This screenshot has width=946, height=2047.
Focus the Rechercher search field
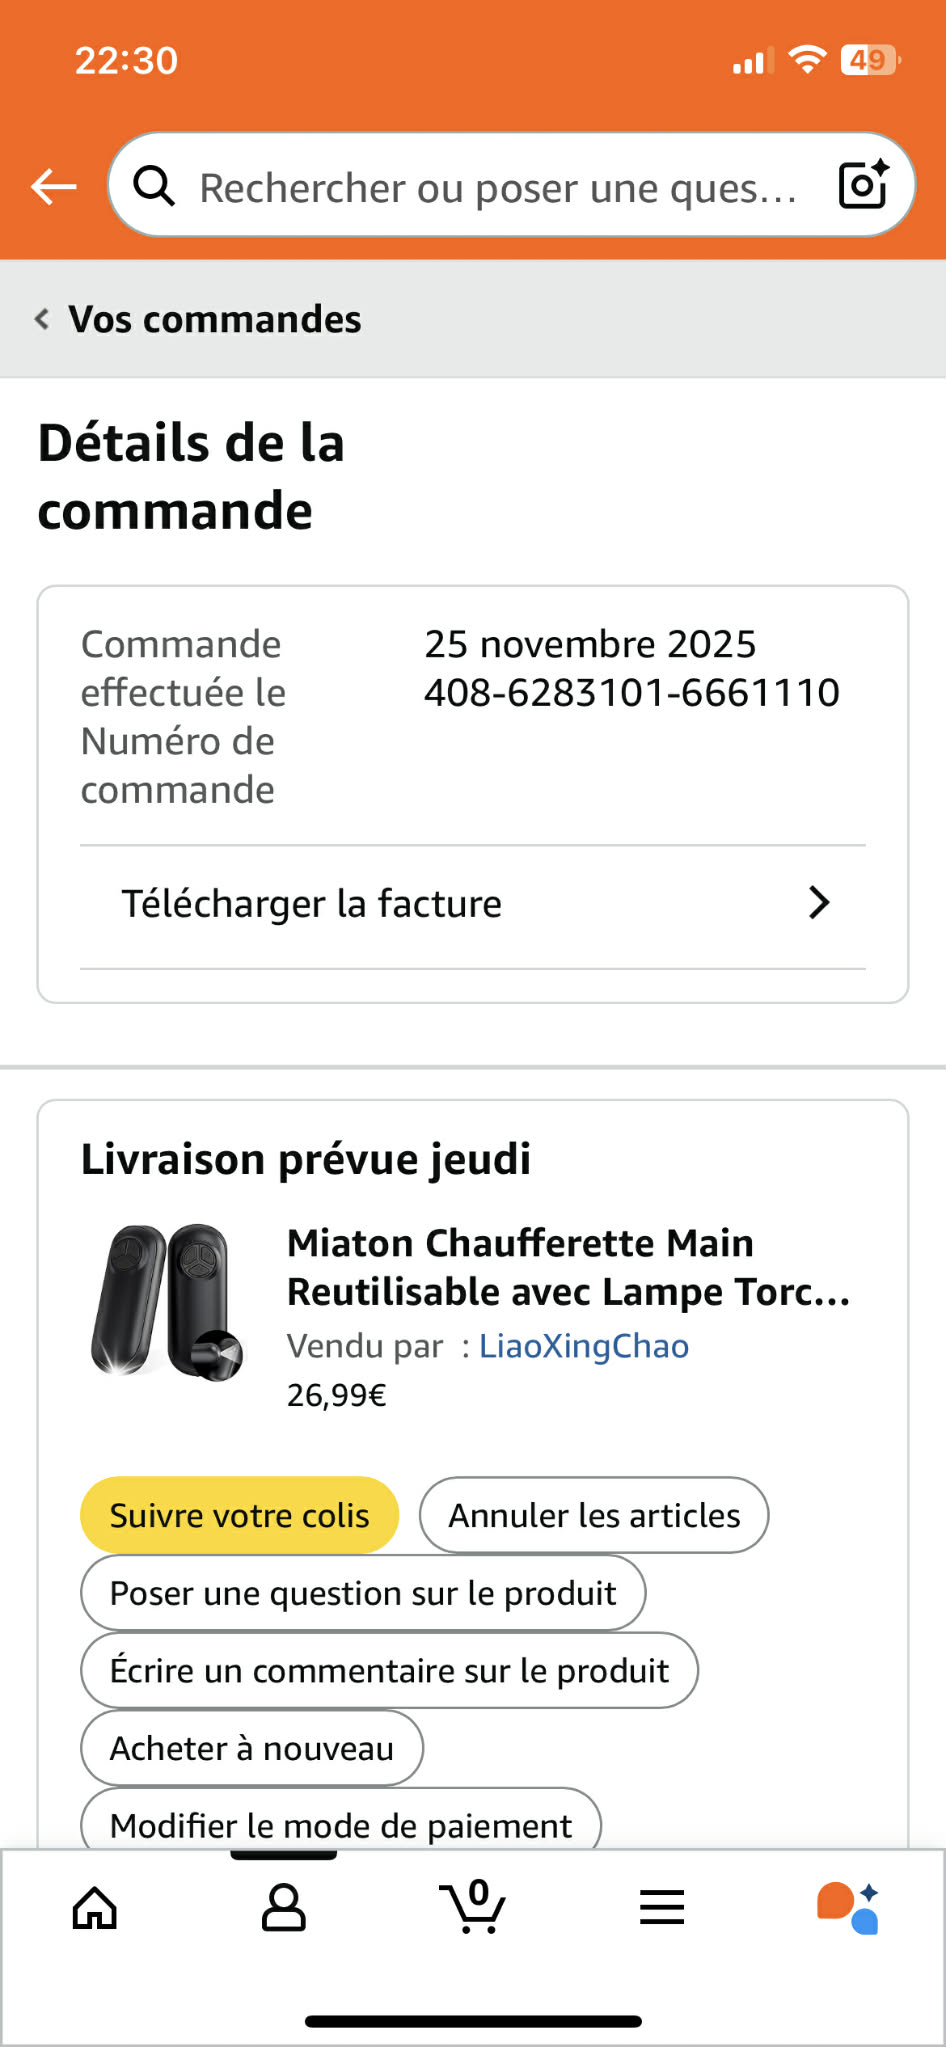(x=498, y=187)
